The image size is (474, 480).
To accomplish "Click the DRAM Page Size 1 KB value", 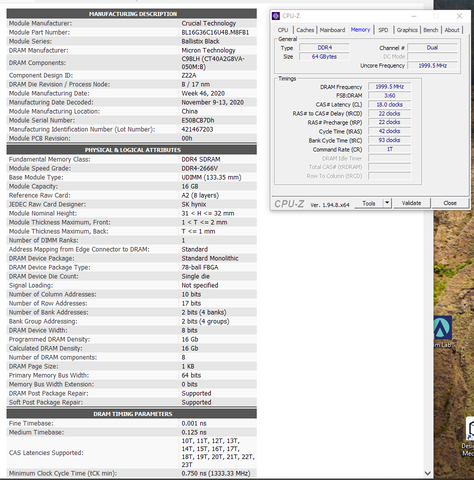I will [x=188, y=366].
